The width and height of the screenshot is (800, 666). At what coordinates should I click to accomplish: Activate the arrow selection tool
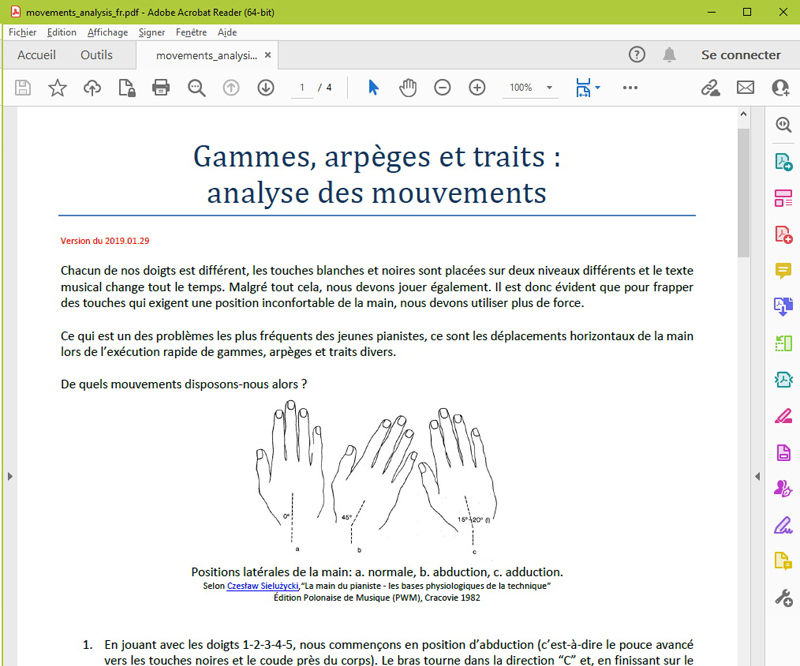tap(373, 88)
